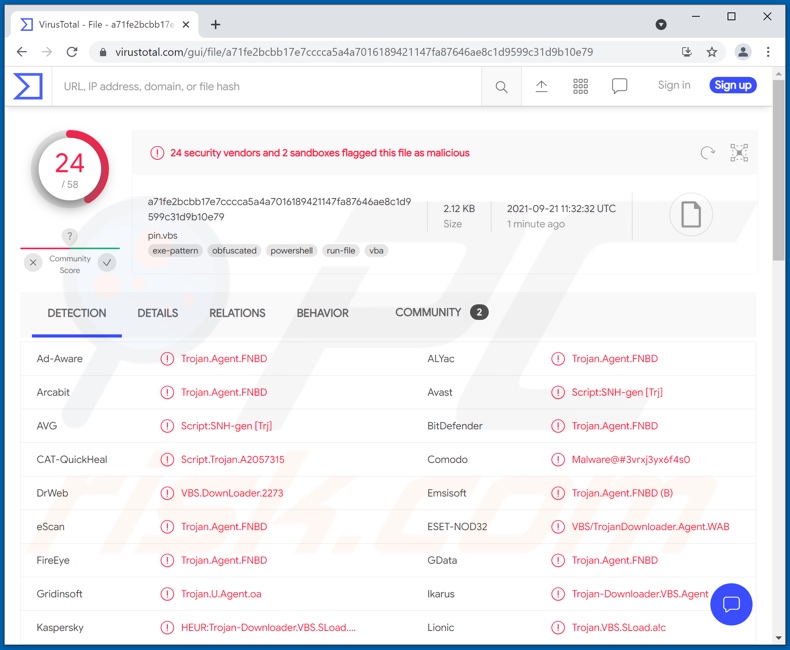
Task: Click the obfuscated tag
Action: [x=234, y=251]
